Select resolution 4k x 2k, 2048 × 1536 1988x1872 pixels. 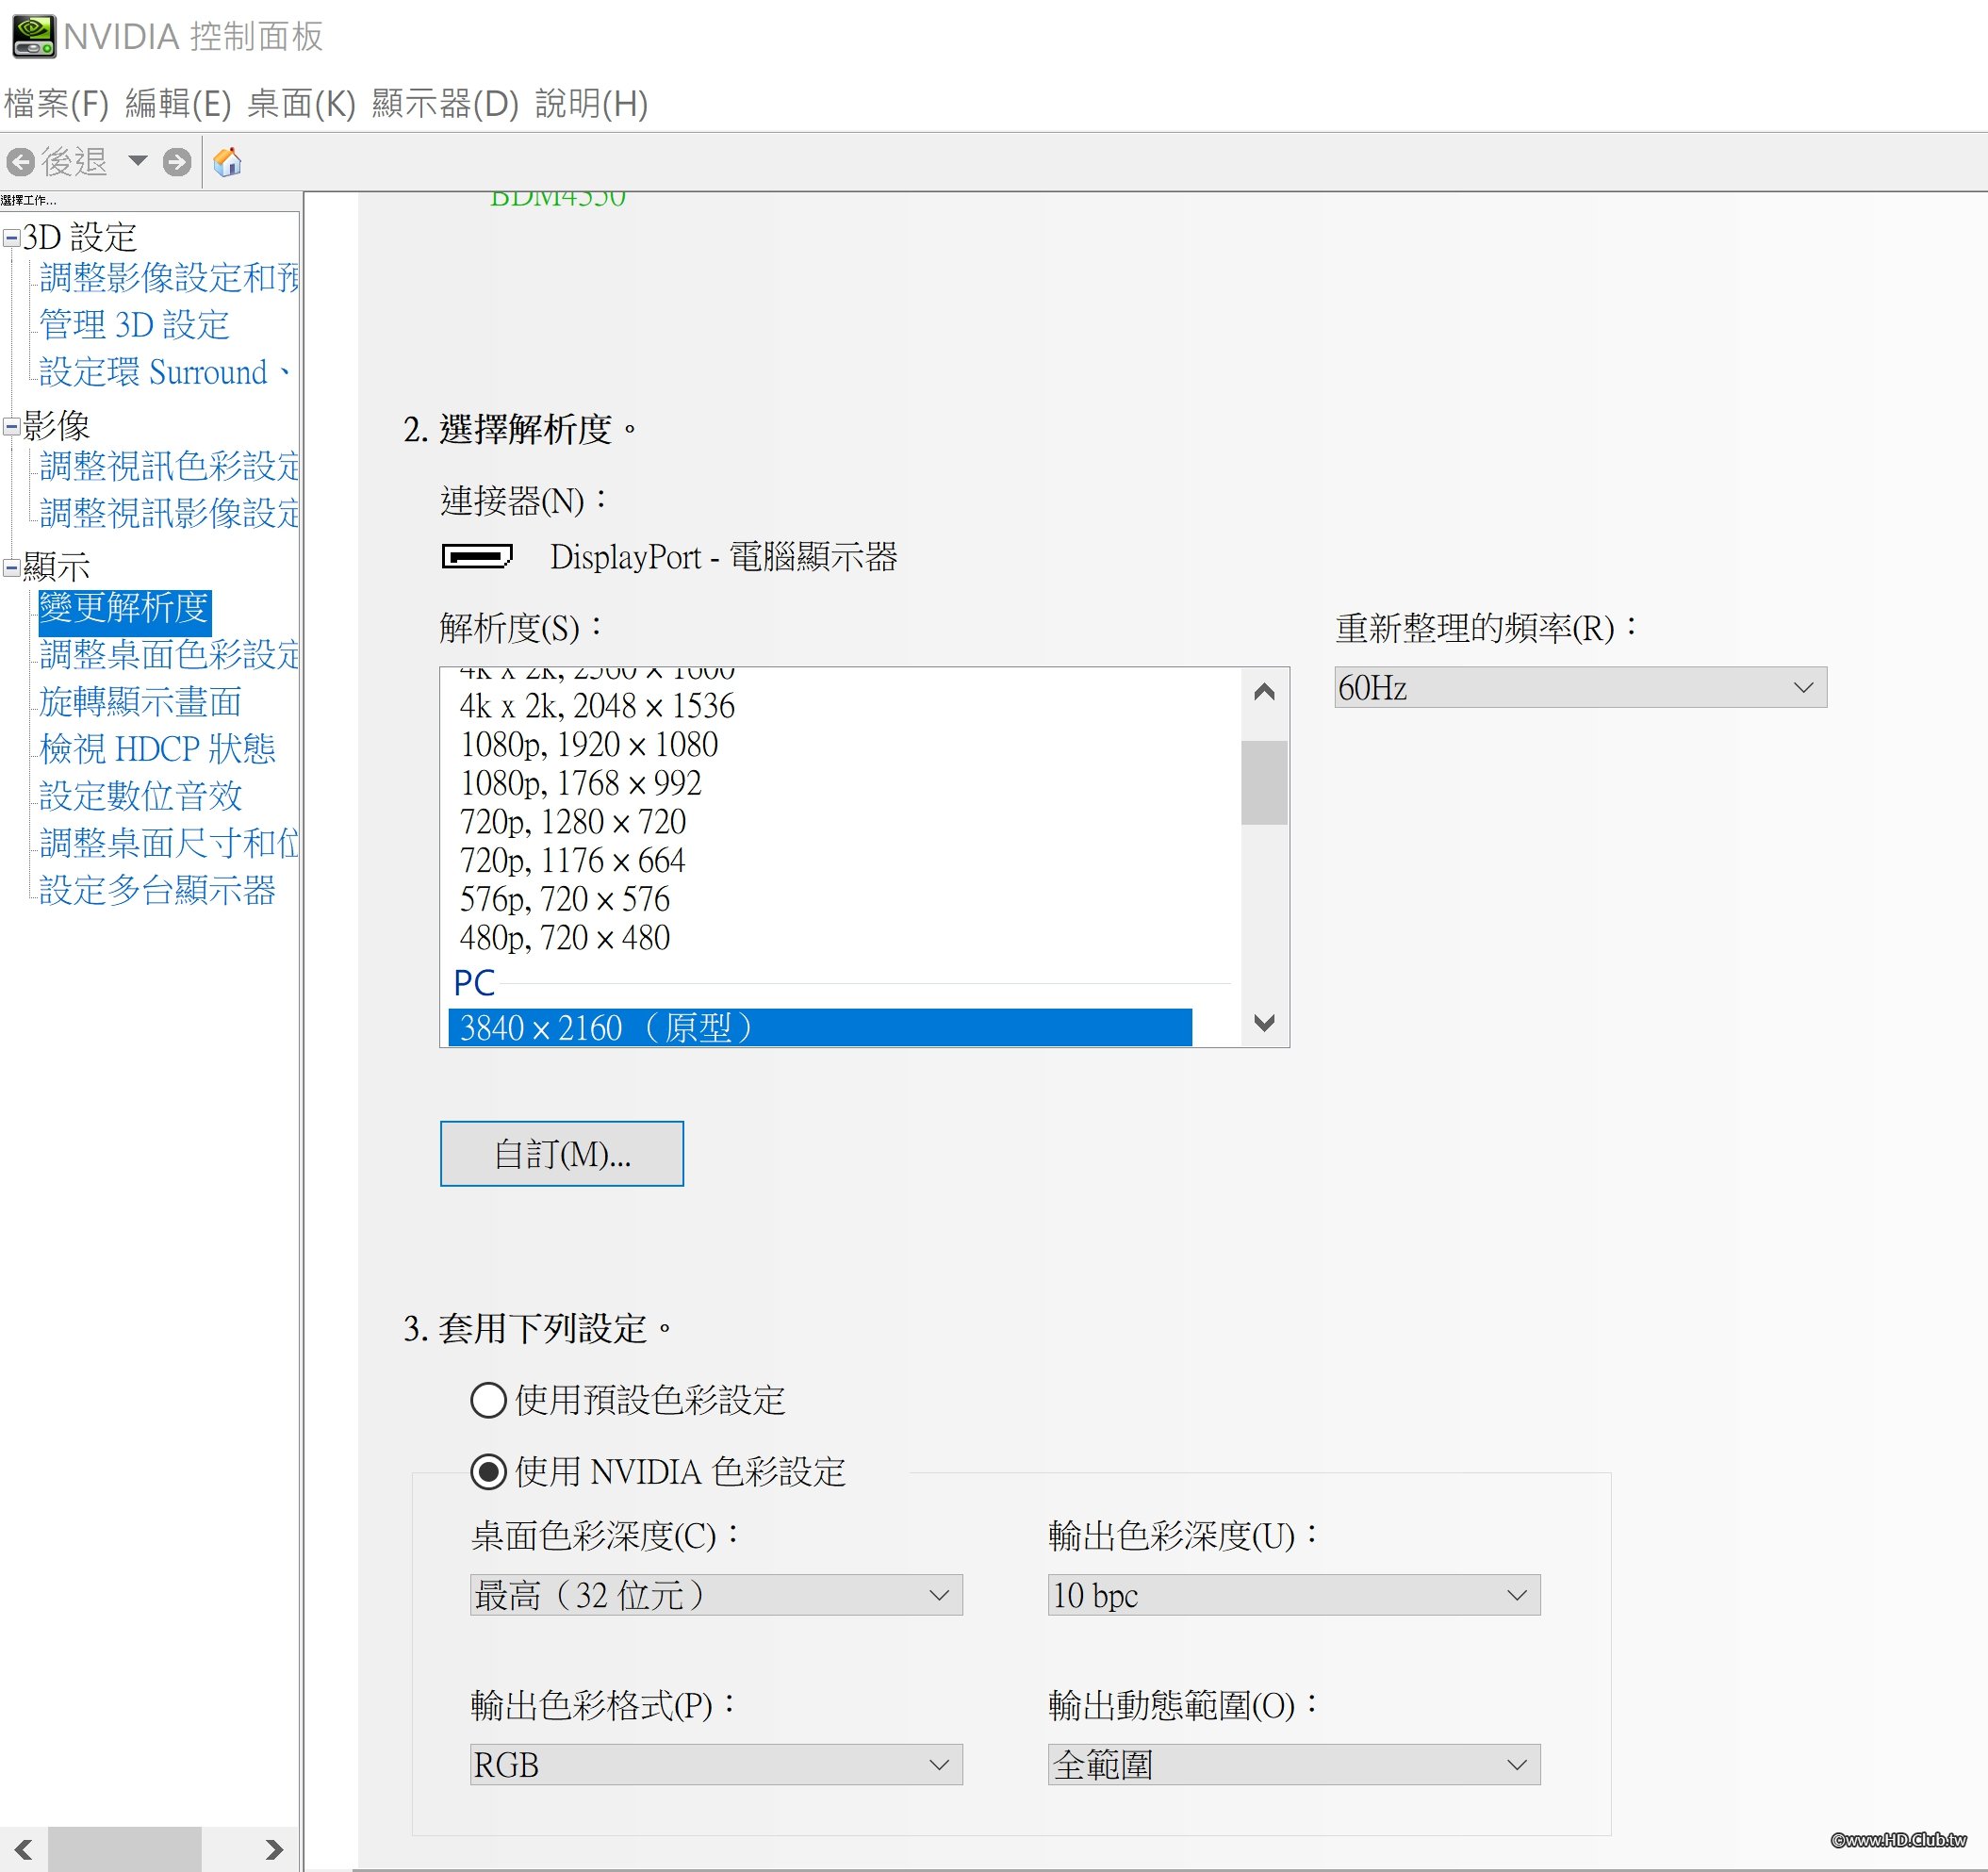(x=597, y=706)
